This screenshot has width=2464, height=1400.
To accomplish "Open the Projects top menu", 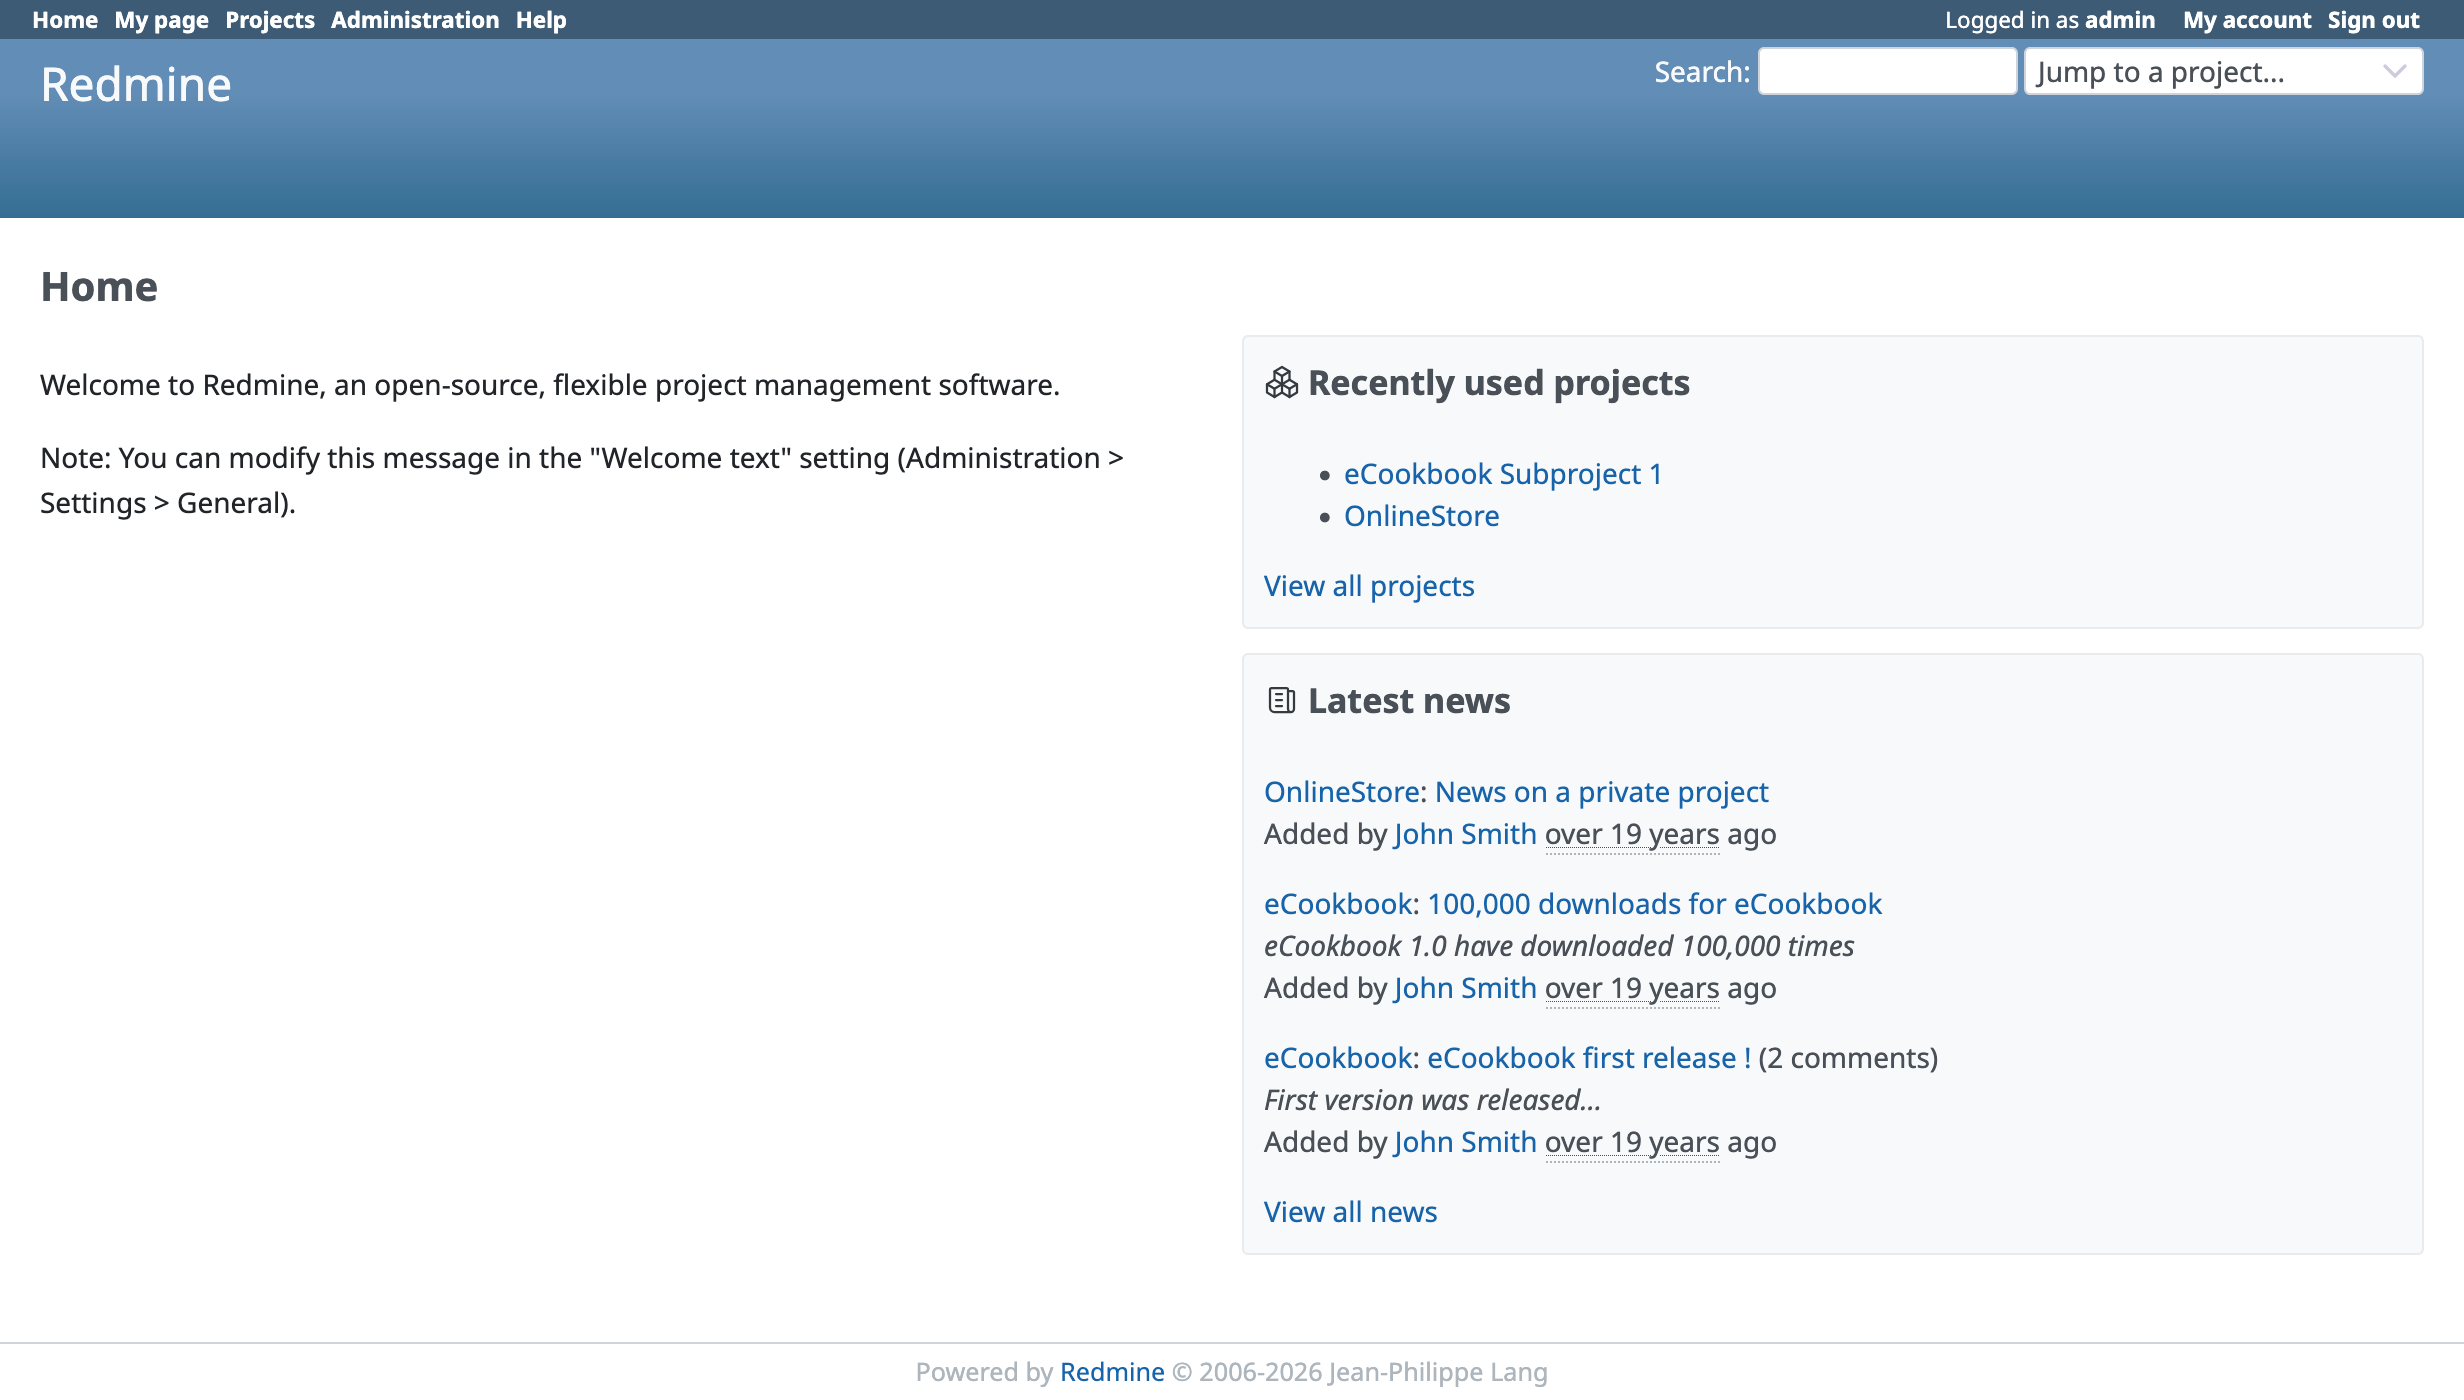I will [x=269, y=20].
